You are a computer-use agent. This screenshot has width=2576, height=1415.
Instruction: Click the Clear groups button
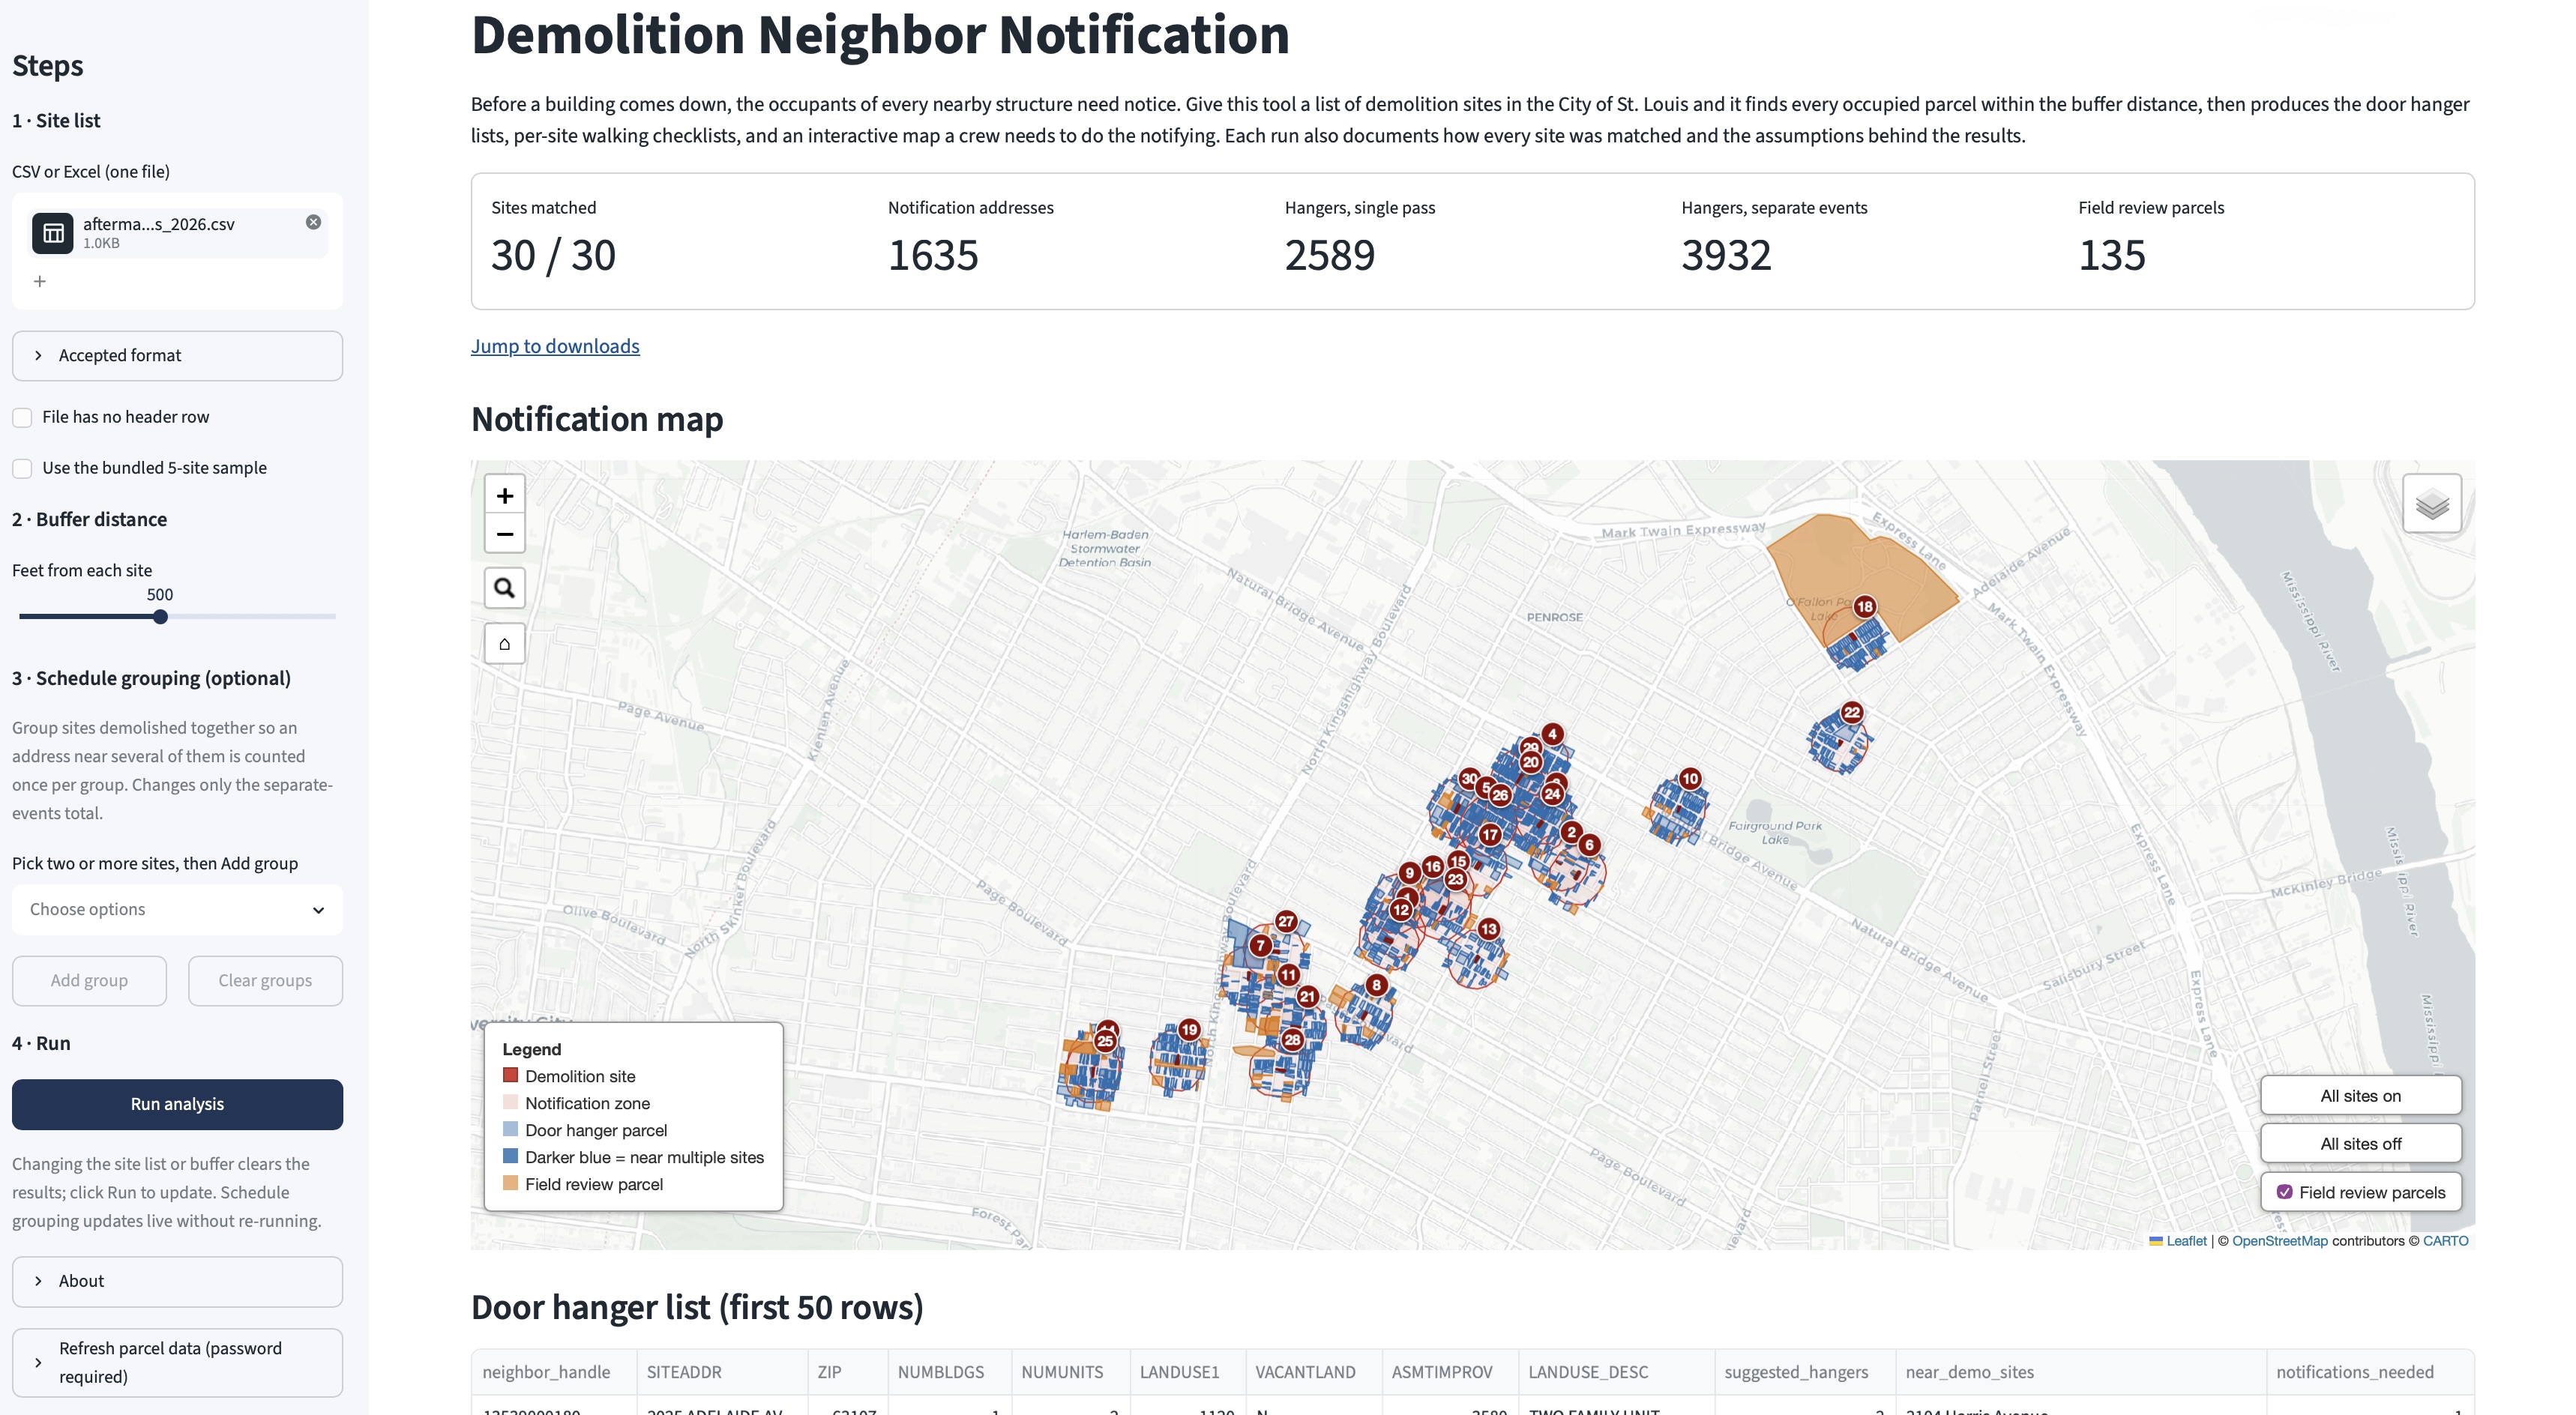265,980
